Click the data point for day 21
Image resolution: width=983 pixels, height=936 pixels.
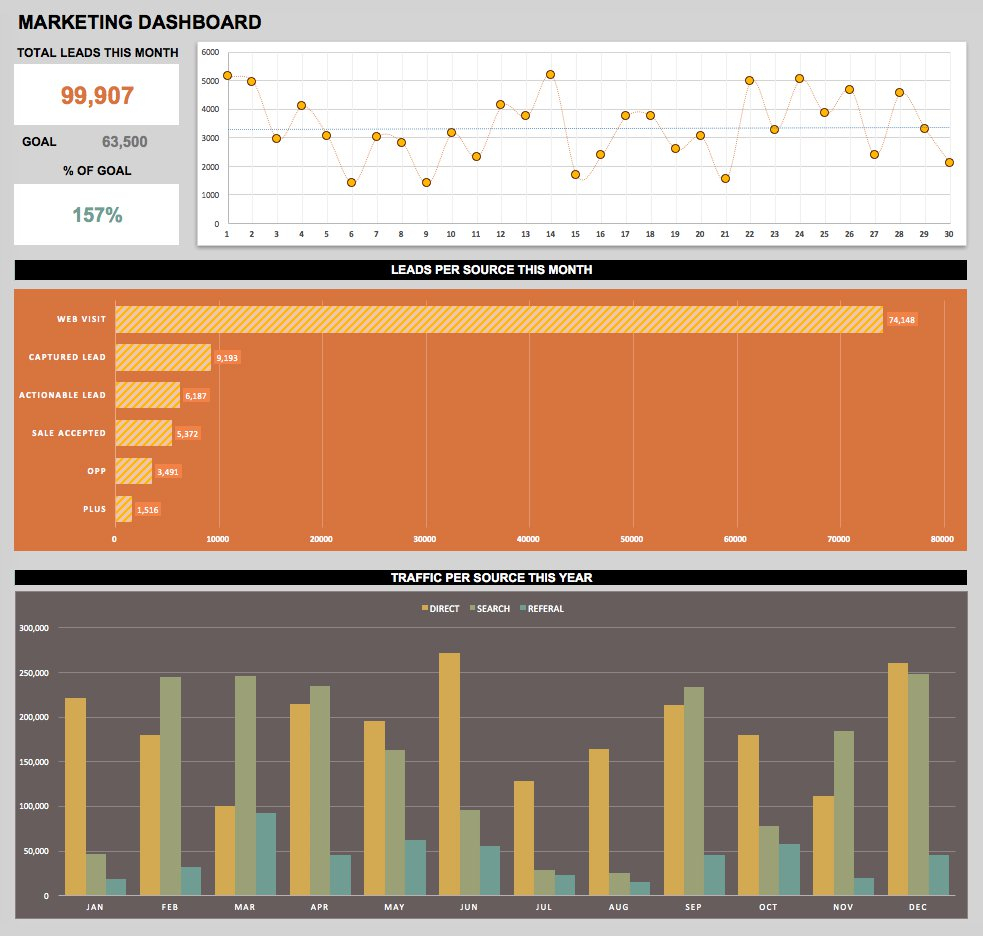[726, 178]
